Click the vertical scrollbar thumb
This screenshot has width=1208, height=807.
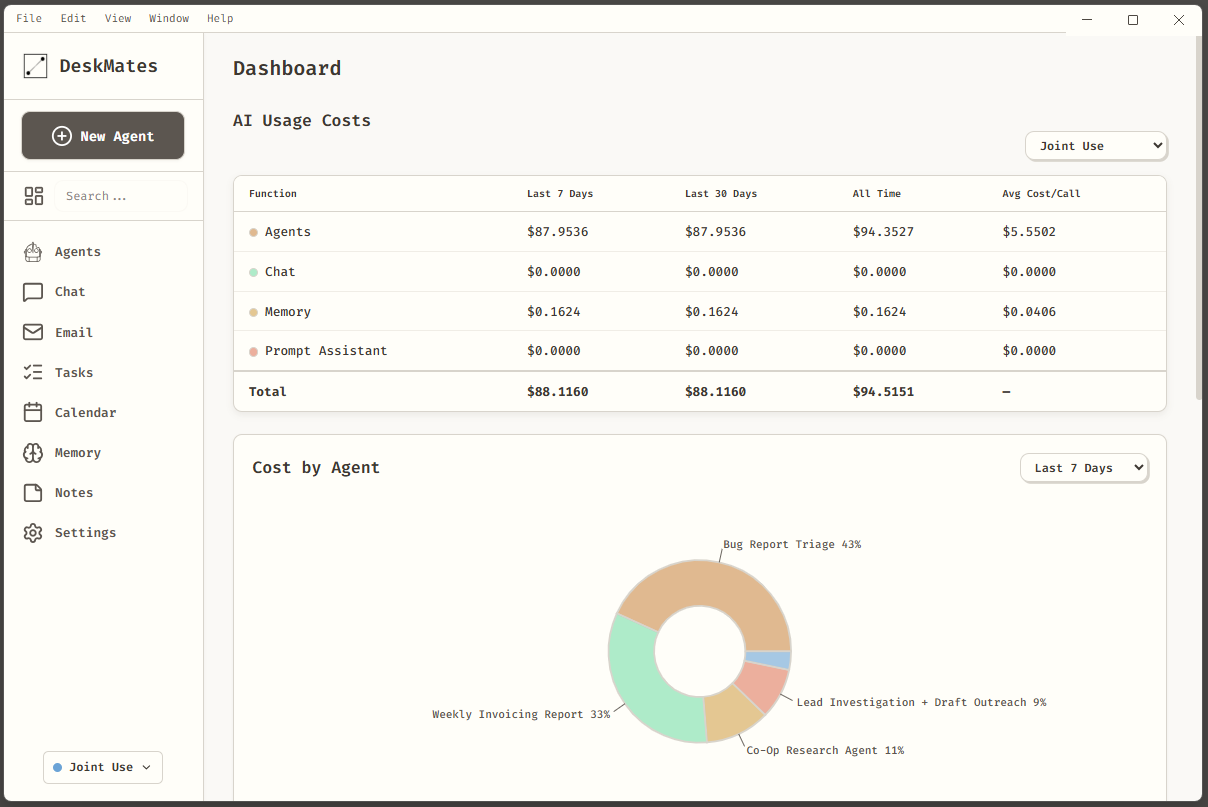(x=1199, y=216)
